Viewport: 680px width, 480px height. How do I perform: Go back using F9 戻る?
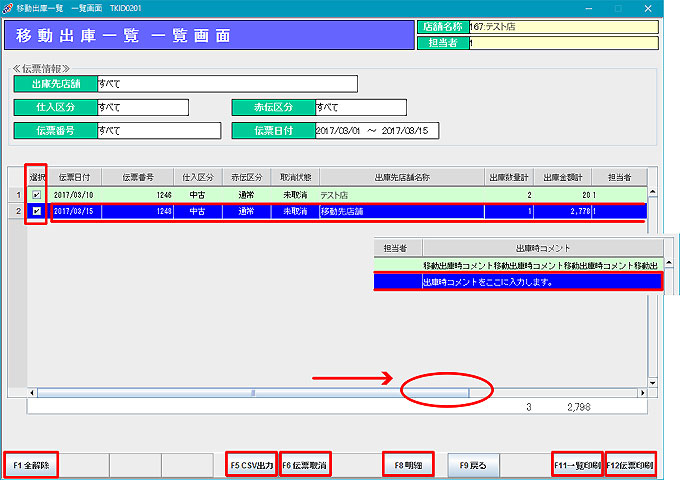coord(471,465)
